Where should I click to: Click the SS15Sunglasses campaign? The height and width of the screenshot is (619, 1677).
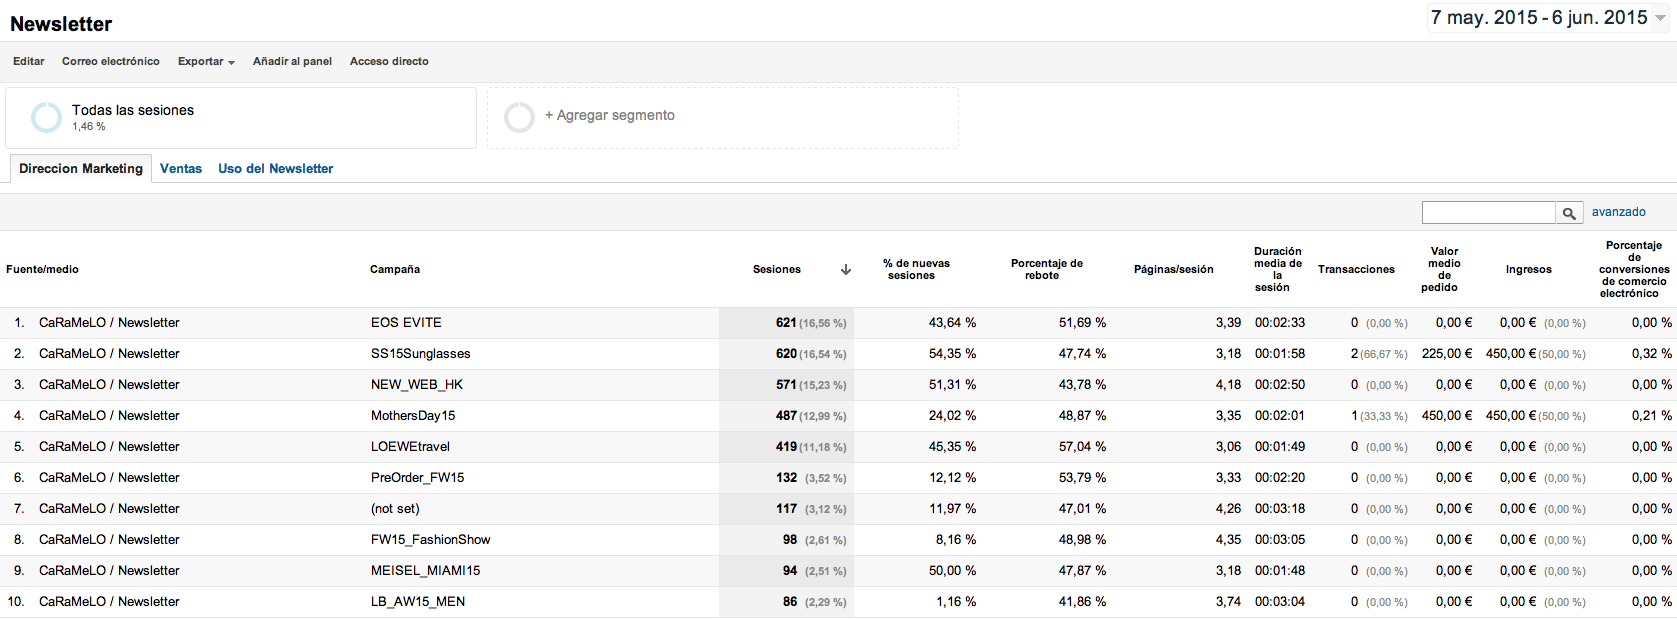pos(420,354)
